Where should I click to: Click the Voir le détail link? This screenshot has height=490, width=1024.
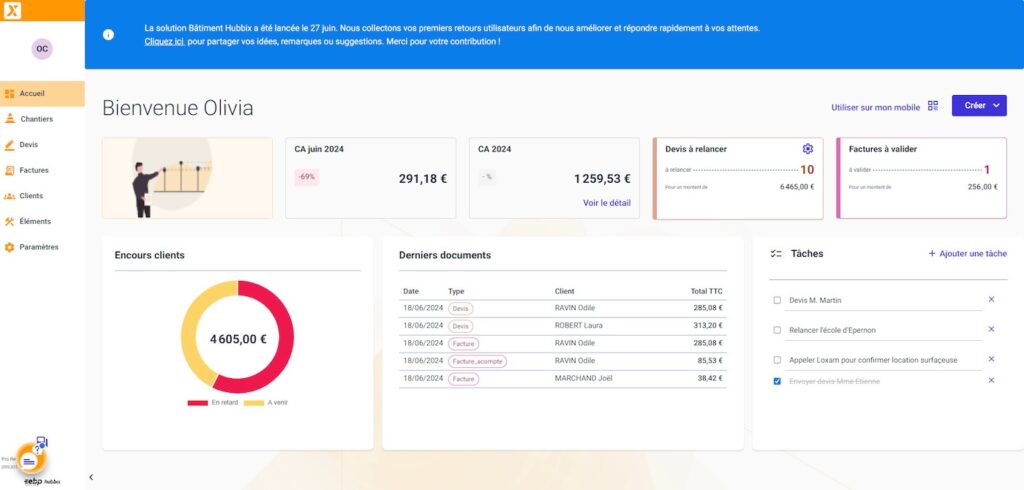point(606,203)
